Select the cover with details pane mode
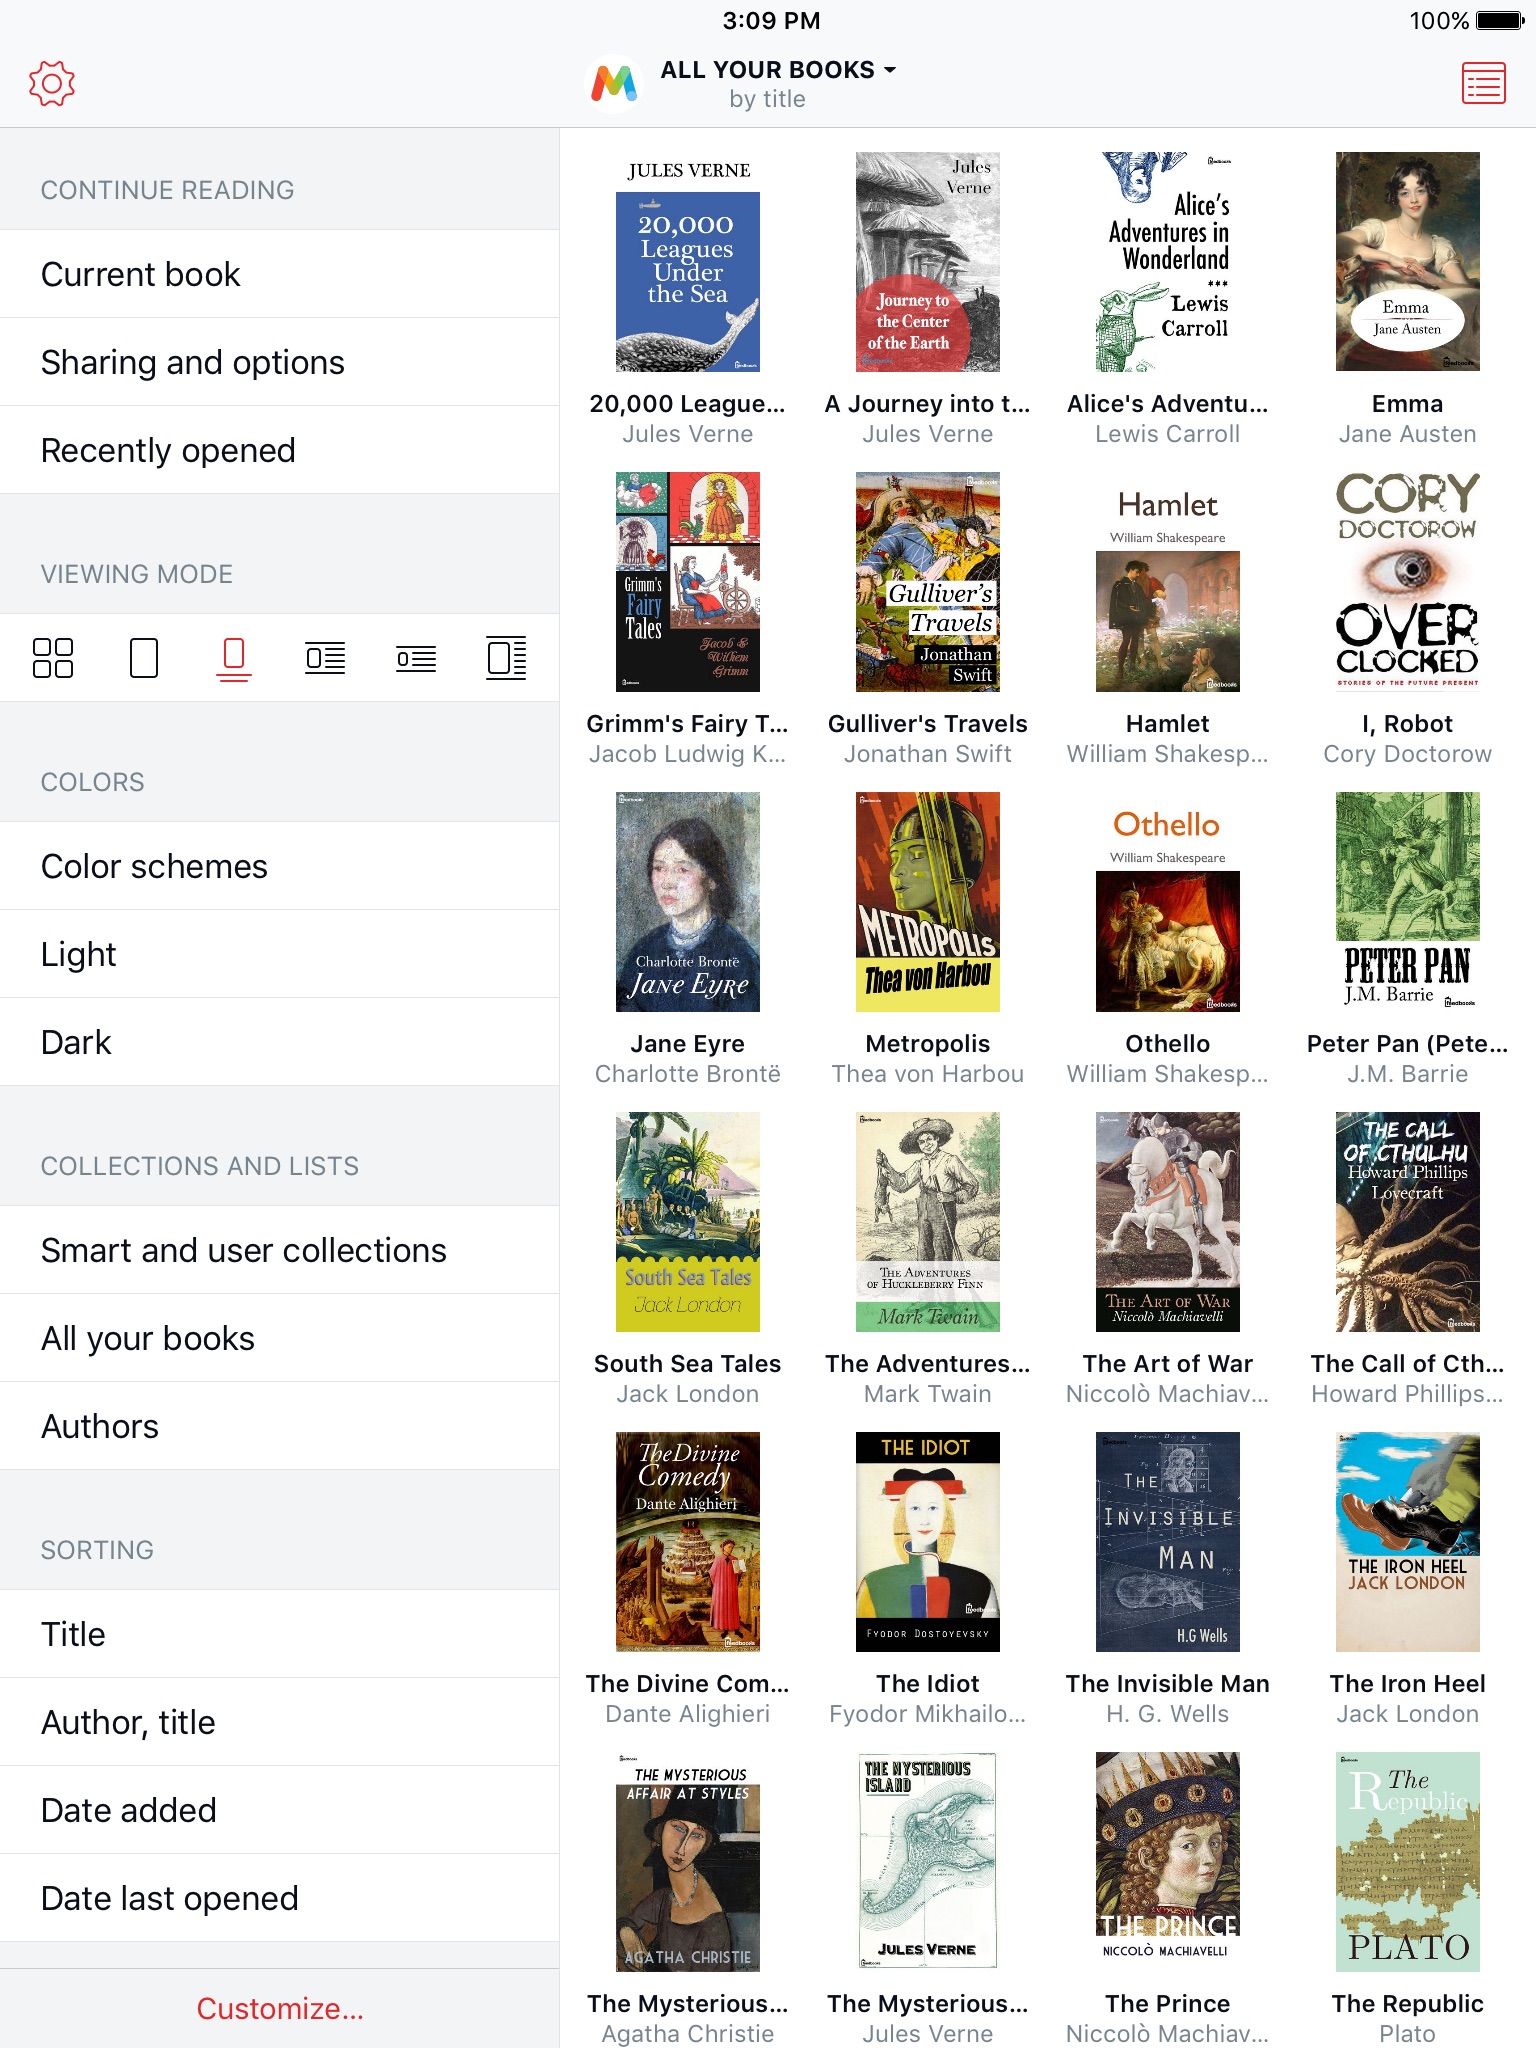This screenshot has height=2048, width=1536. click(506, 658)
